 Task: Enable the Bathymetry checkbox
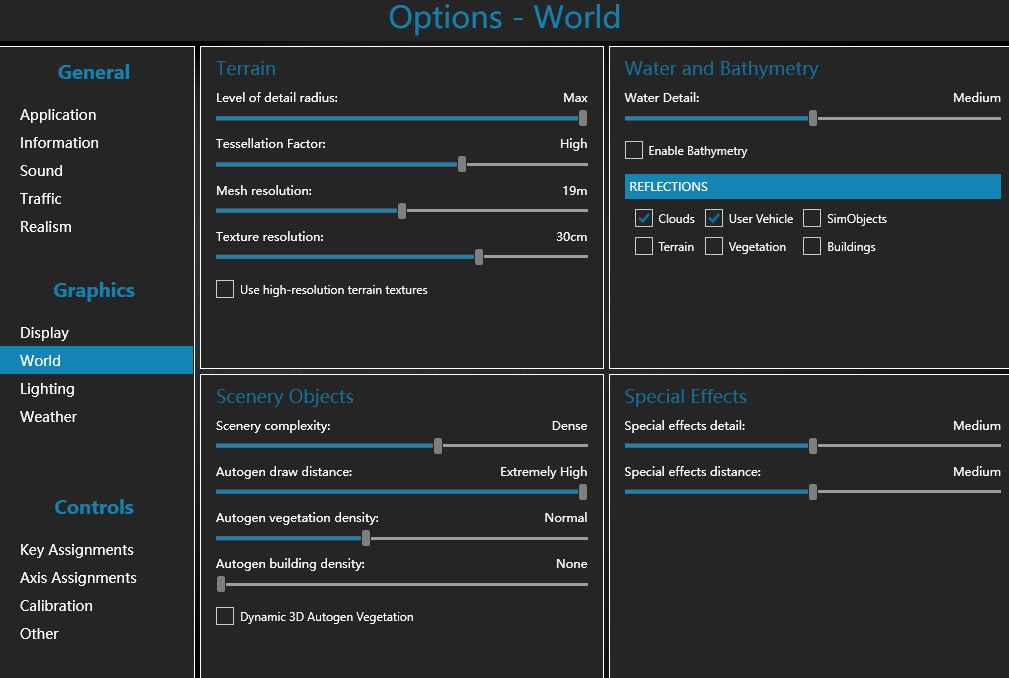pos(634,151)
